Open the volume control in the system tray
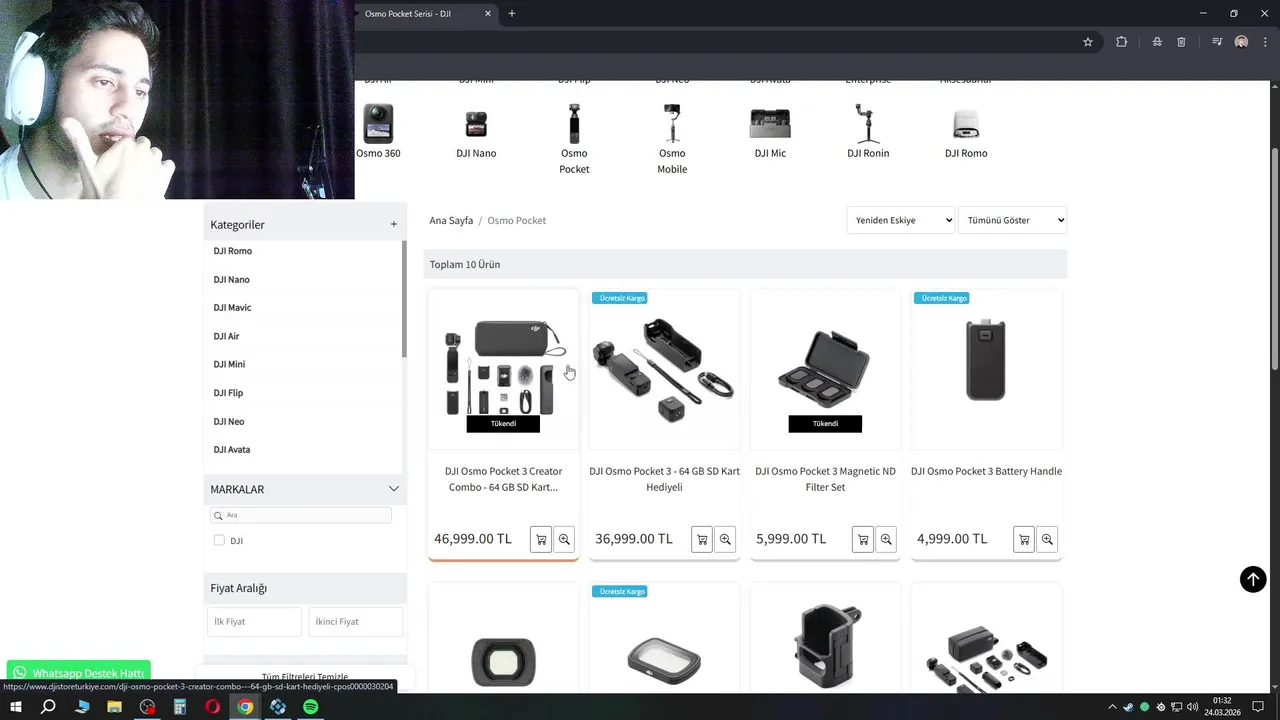The width and height of the screenshot is (1280, 720). (x=1192, y=707)
